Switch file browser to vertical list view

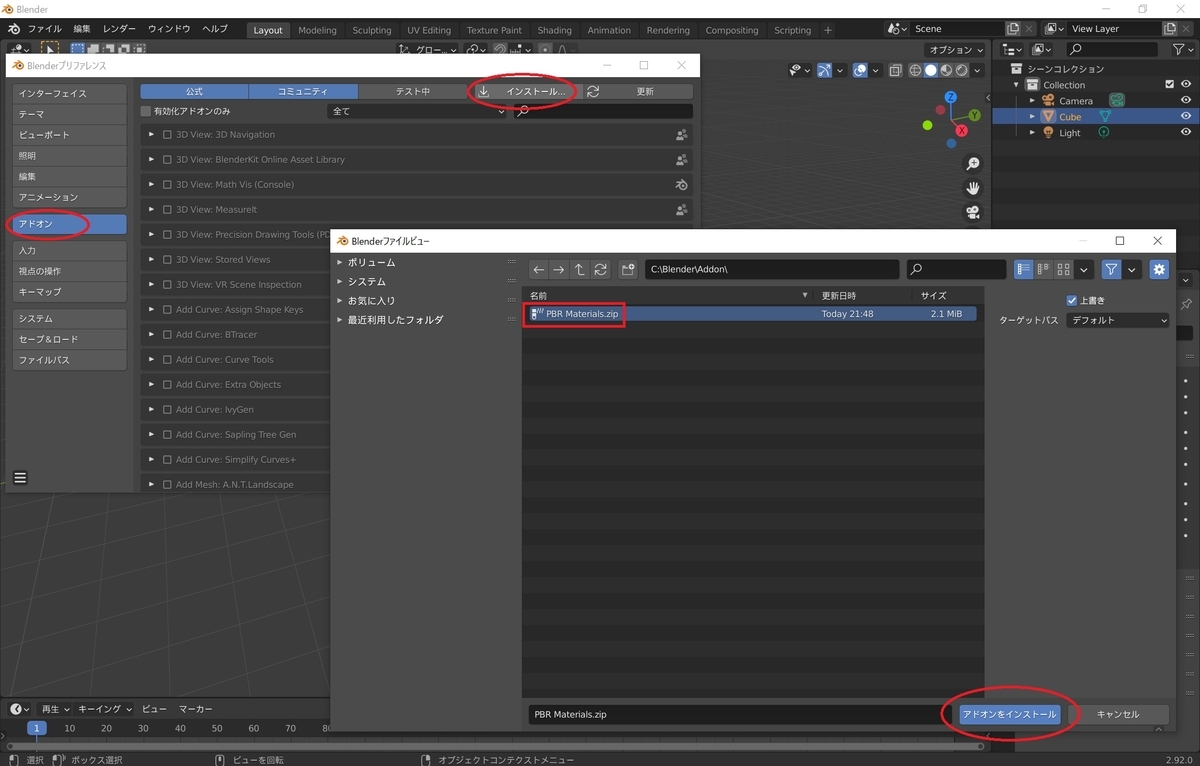(1023, 269)
